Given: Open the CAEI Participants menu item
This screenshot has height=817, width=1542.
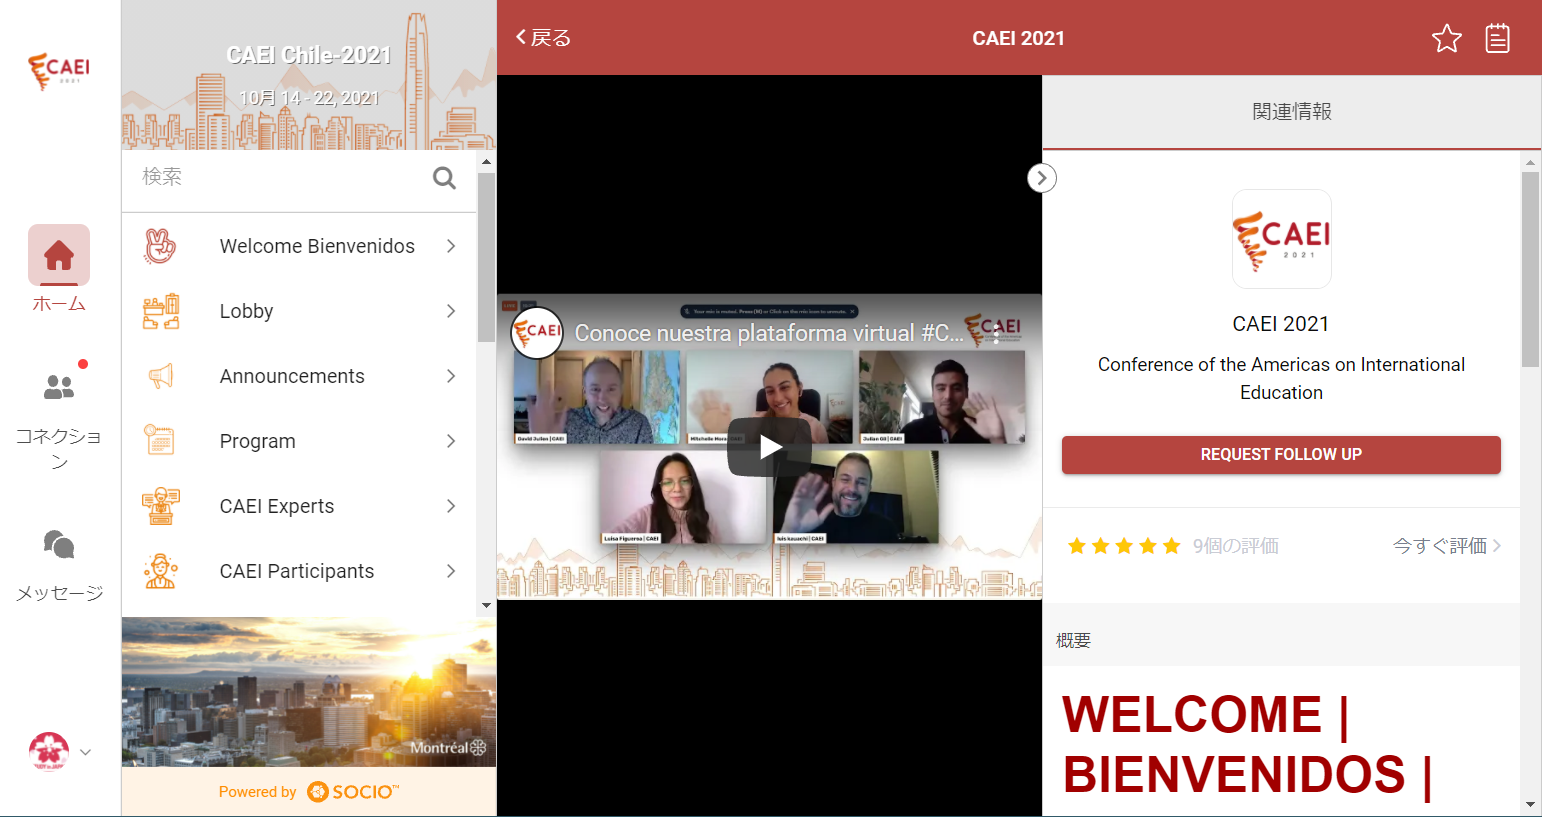Looking at the screenshot, I should click(300, 571).
